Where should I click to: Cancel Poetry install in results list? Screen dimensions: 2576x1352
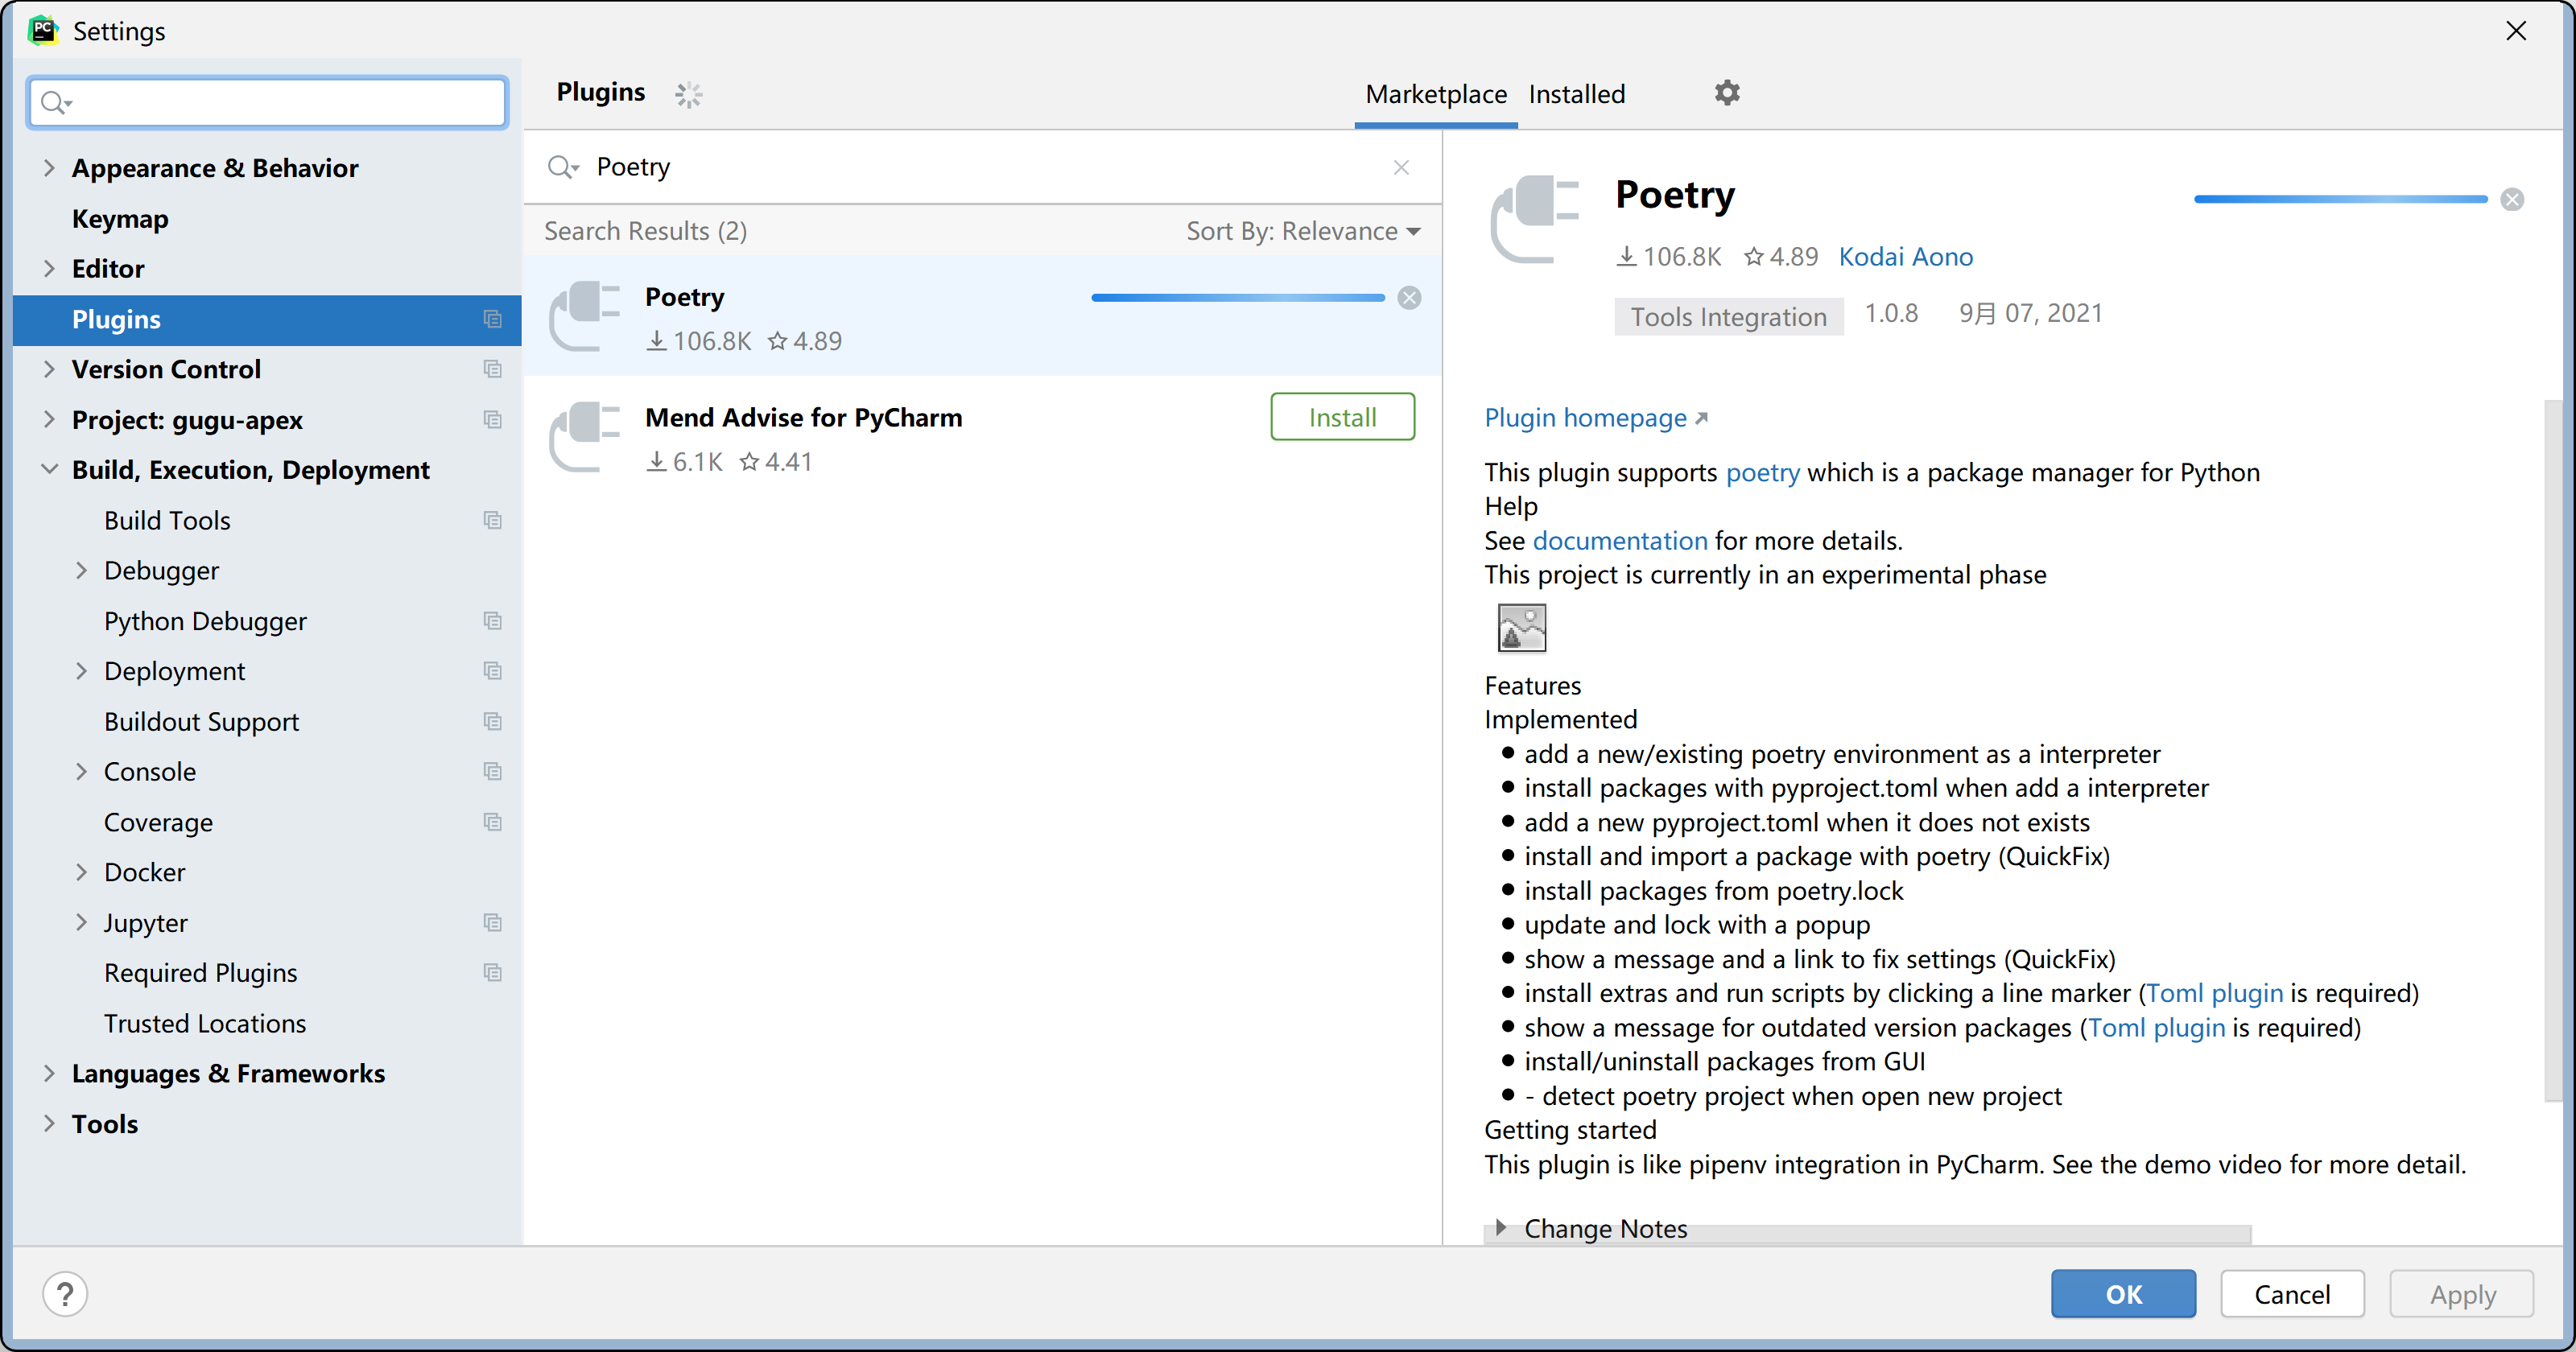tap(1409, 298)
